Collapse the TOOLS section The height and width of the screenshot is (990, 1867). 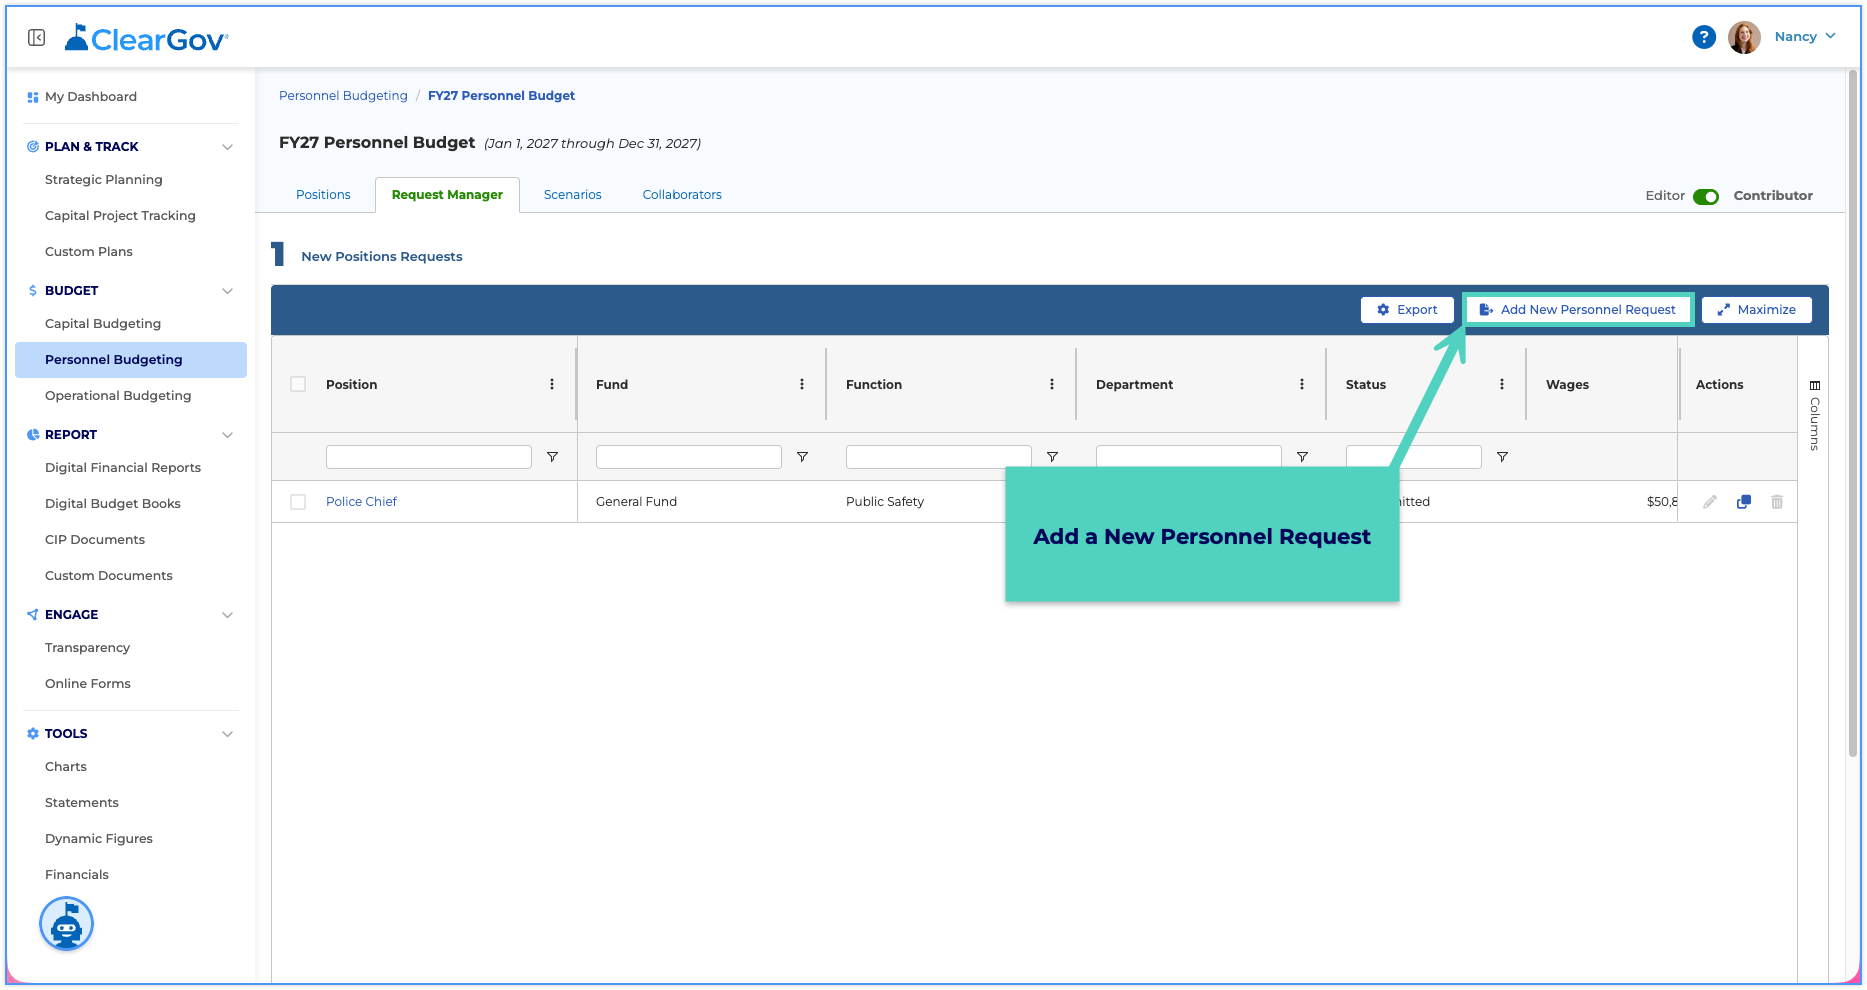point(227,734)
